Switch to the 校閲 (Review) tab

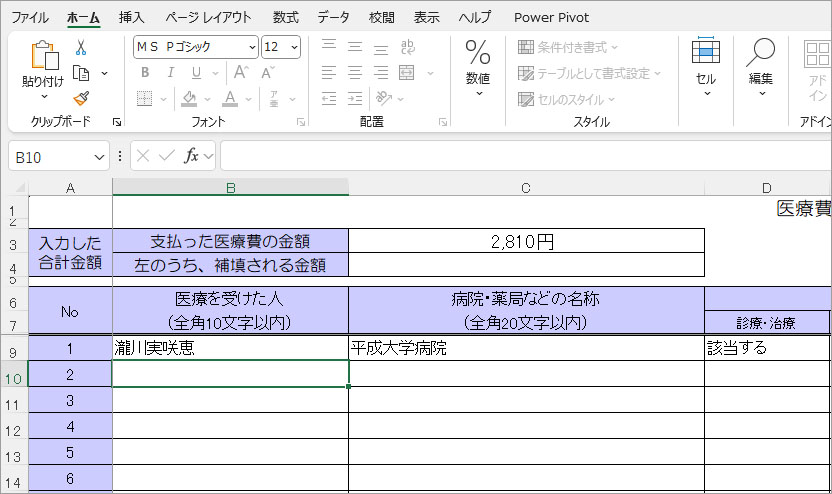[382, 18]
